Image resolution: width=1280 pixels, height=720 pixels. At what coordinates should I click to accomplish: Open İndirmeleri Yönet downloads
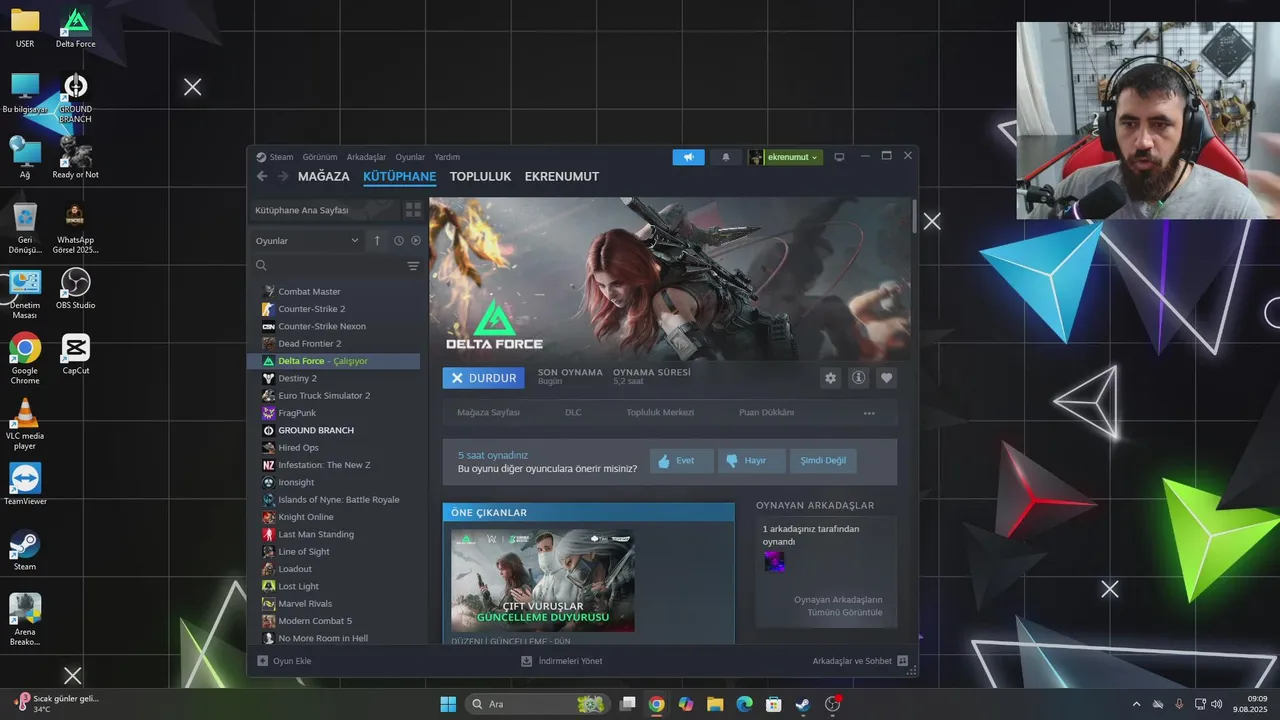point(562,661)
